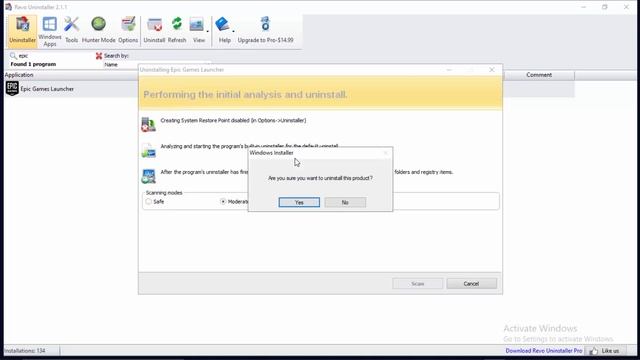Click the system restore point icon
The image size is (640, 360).
click(148, 124)
